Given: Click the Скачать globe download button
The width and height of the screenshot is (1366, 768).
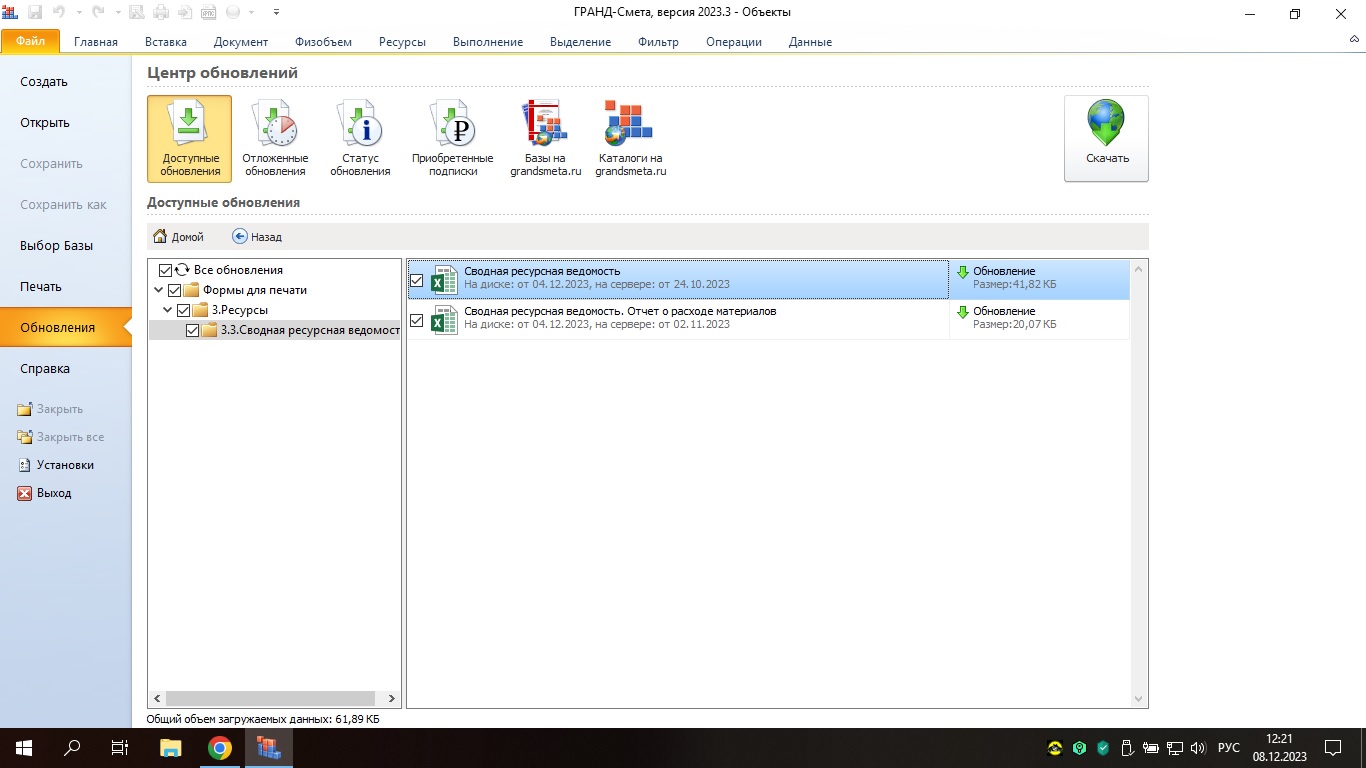Looking at the screenshot, I should [1106, 138].
